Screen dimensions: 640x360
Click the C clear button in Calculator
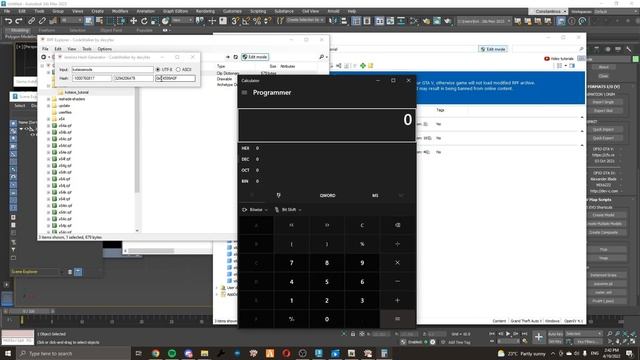[x=362, y=225]
